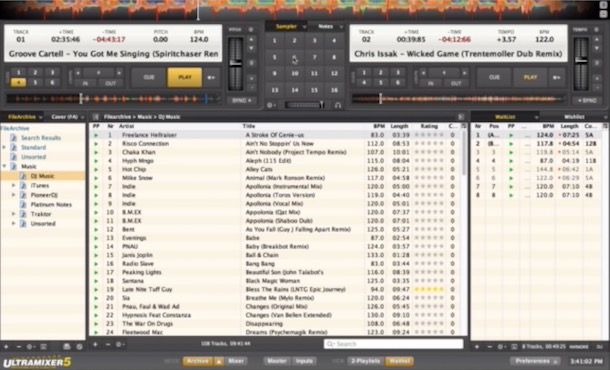Switch to the Cover (FA) tab
This screenshot has width=610, height=370.
(x=65, y=117)
